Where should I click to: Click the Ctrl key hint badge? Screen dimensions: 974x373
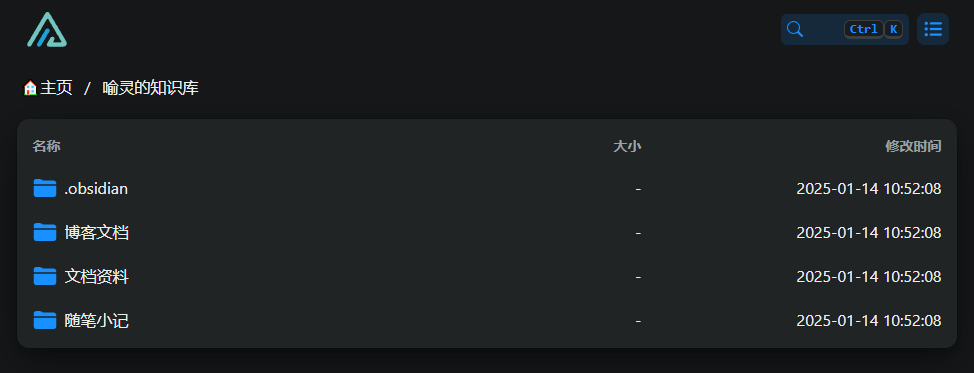click(x=863, y=29)
